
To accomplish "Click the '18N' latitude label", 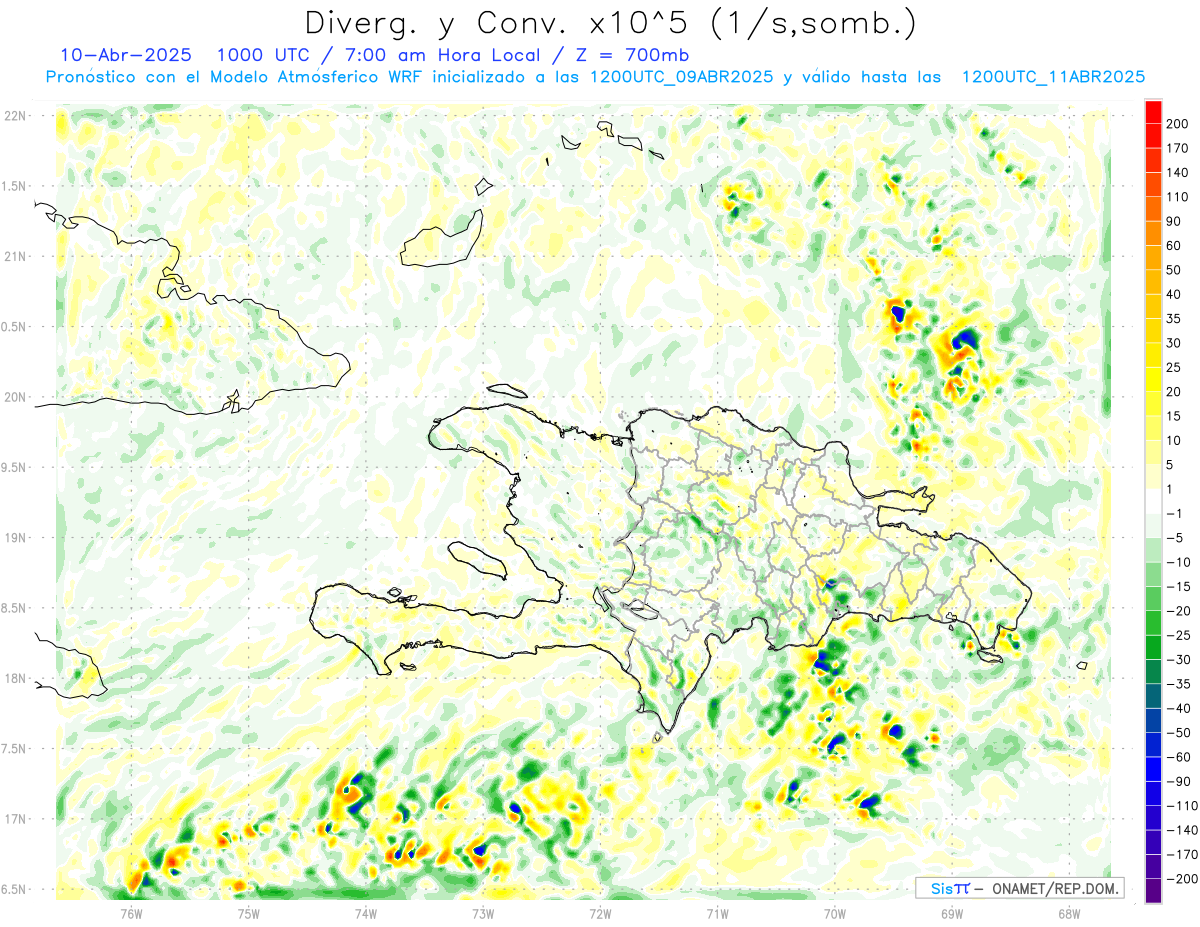I will point(14,679).
